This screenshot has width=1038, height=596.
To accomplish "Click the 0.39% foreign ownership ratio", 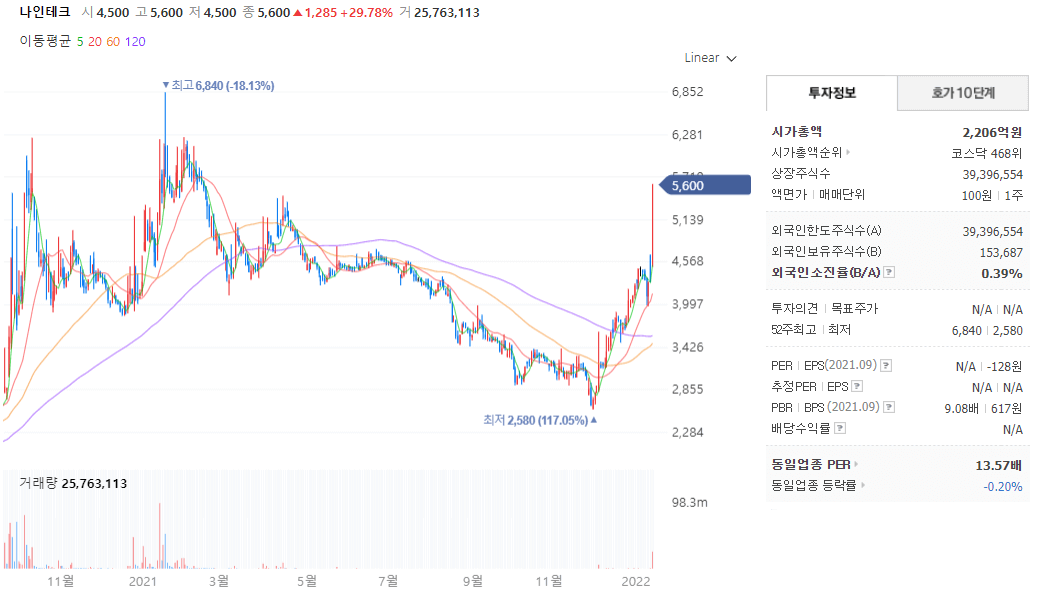I will coord(1002,273).
